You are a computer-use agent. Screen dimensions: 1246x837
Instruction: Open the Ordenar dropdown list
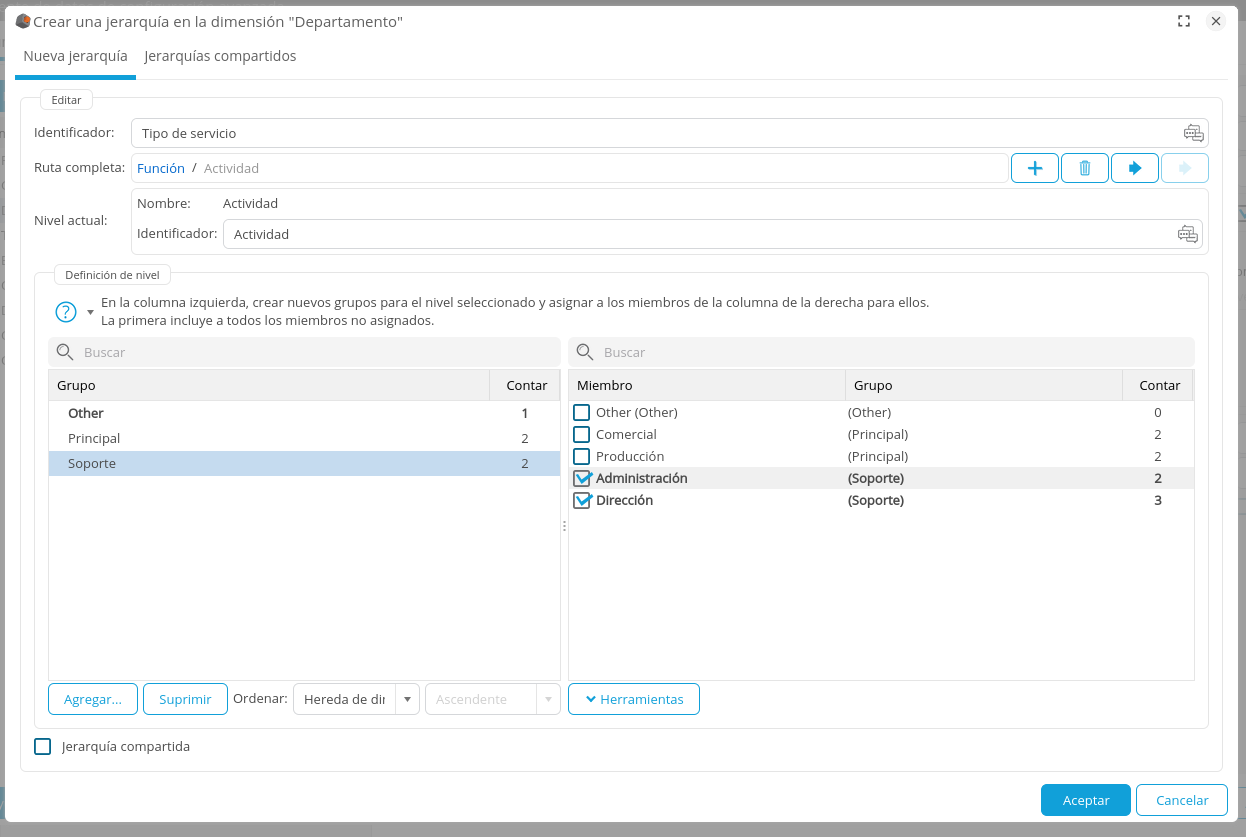coord(407,699)
